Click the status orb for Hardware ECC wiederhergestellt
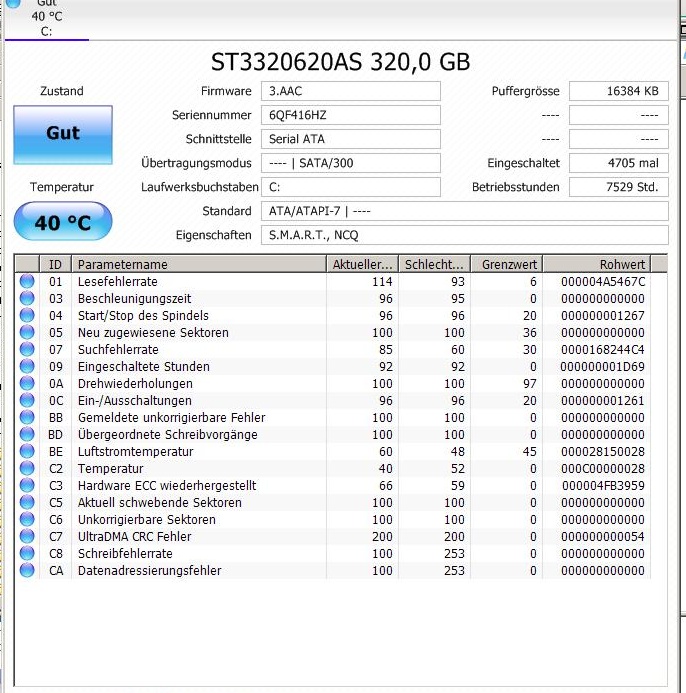The image size is (686, 693). 27,485
